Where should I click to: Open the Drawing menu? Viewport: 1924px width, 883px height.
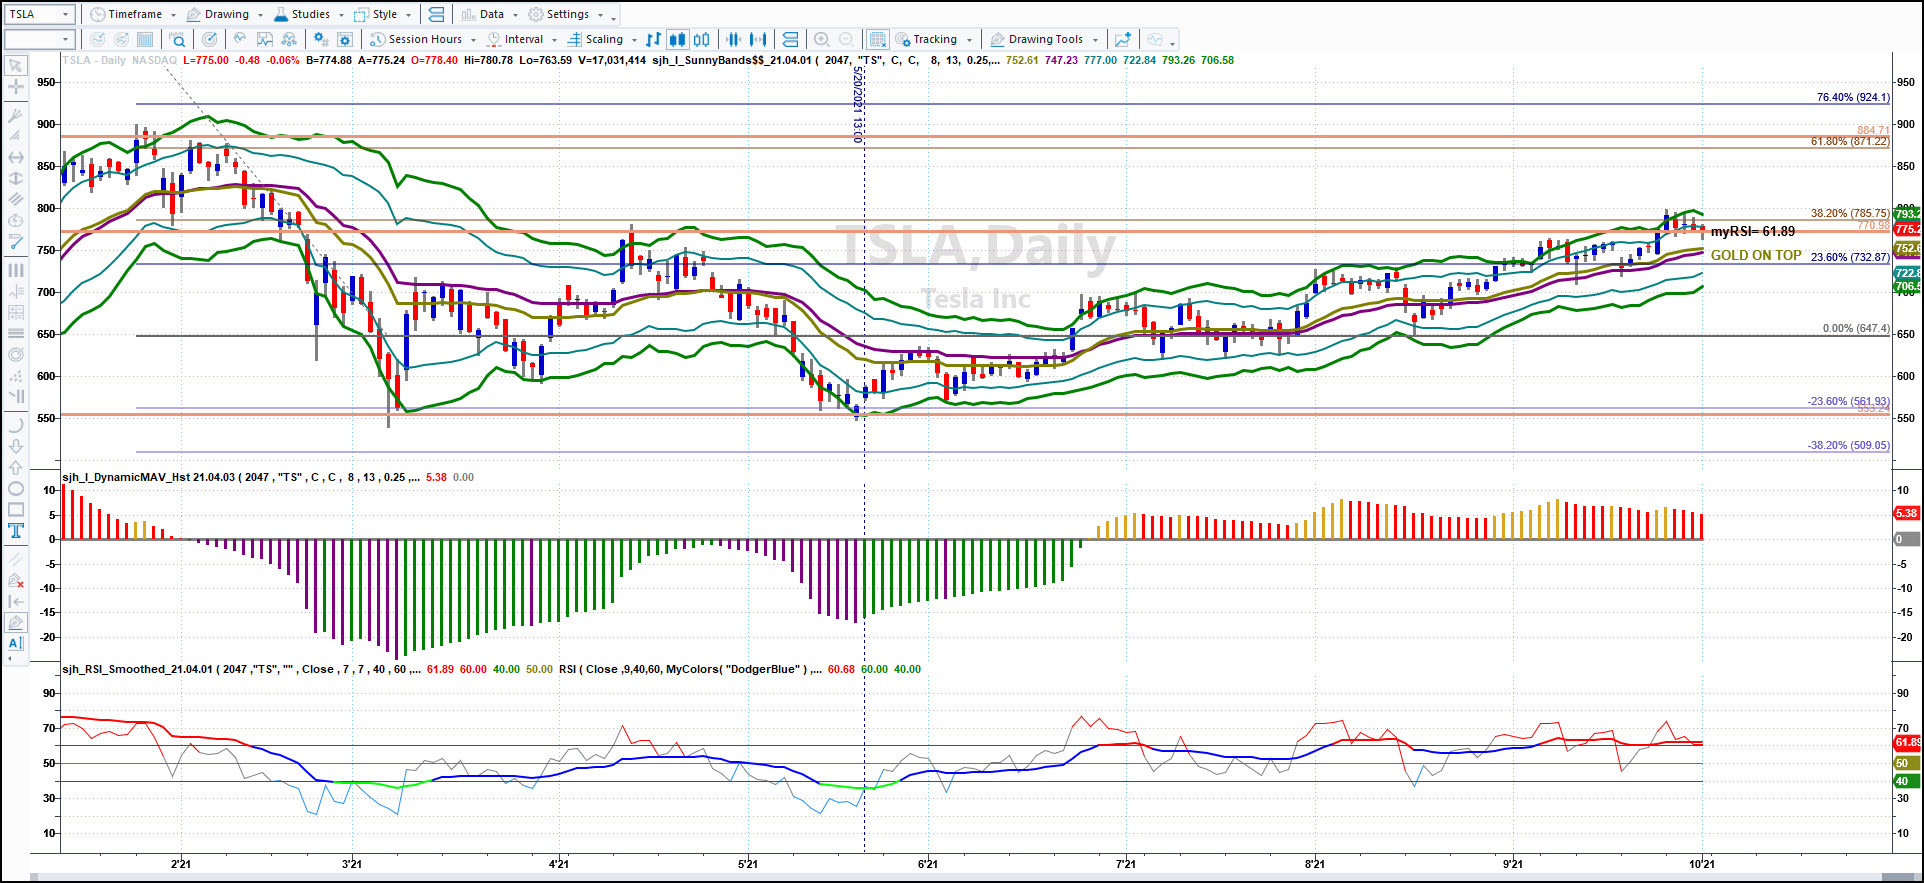[225, 14]
